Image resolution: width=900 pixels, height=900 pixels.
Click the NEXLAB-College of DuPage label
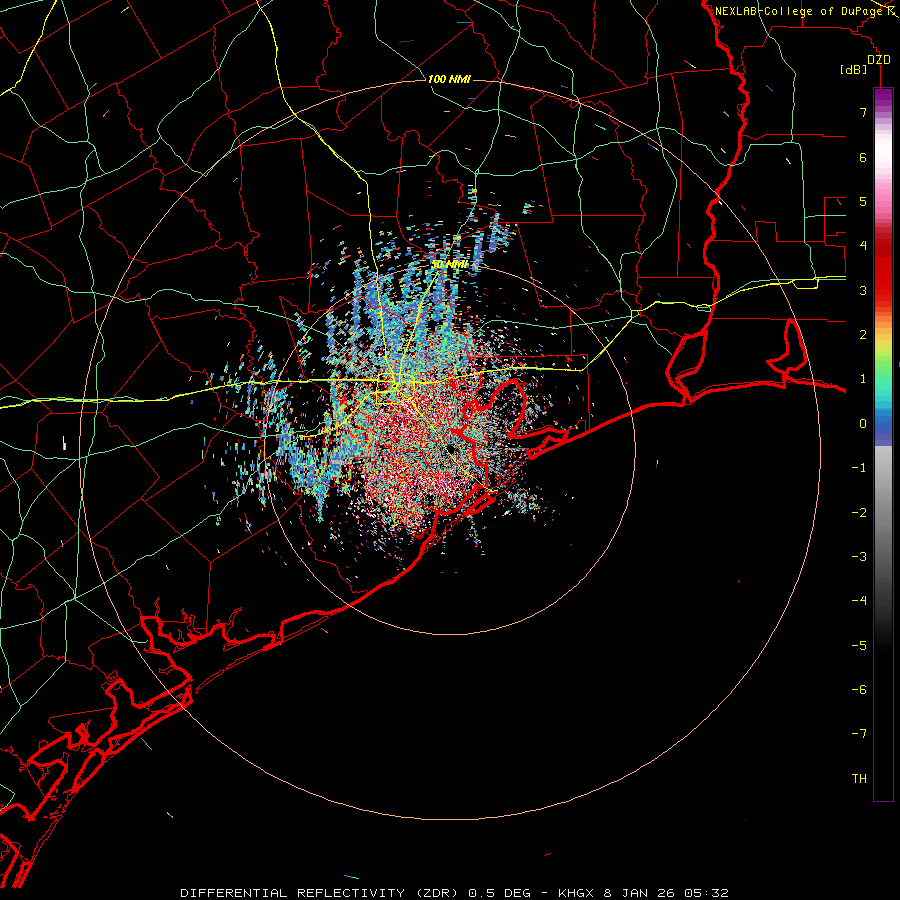tap(799, 11)
